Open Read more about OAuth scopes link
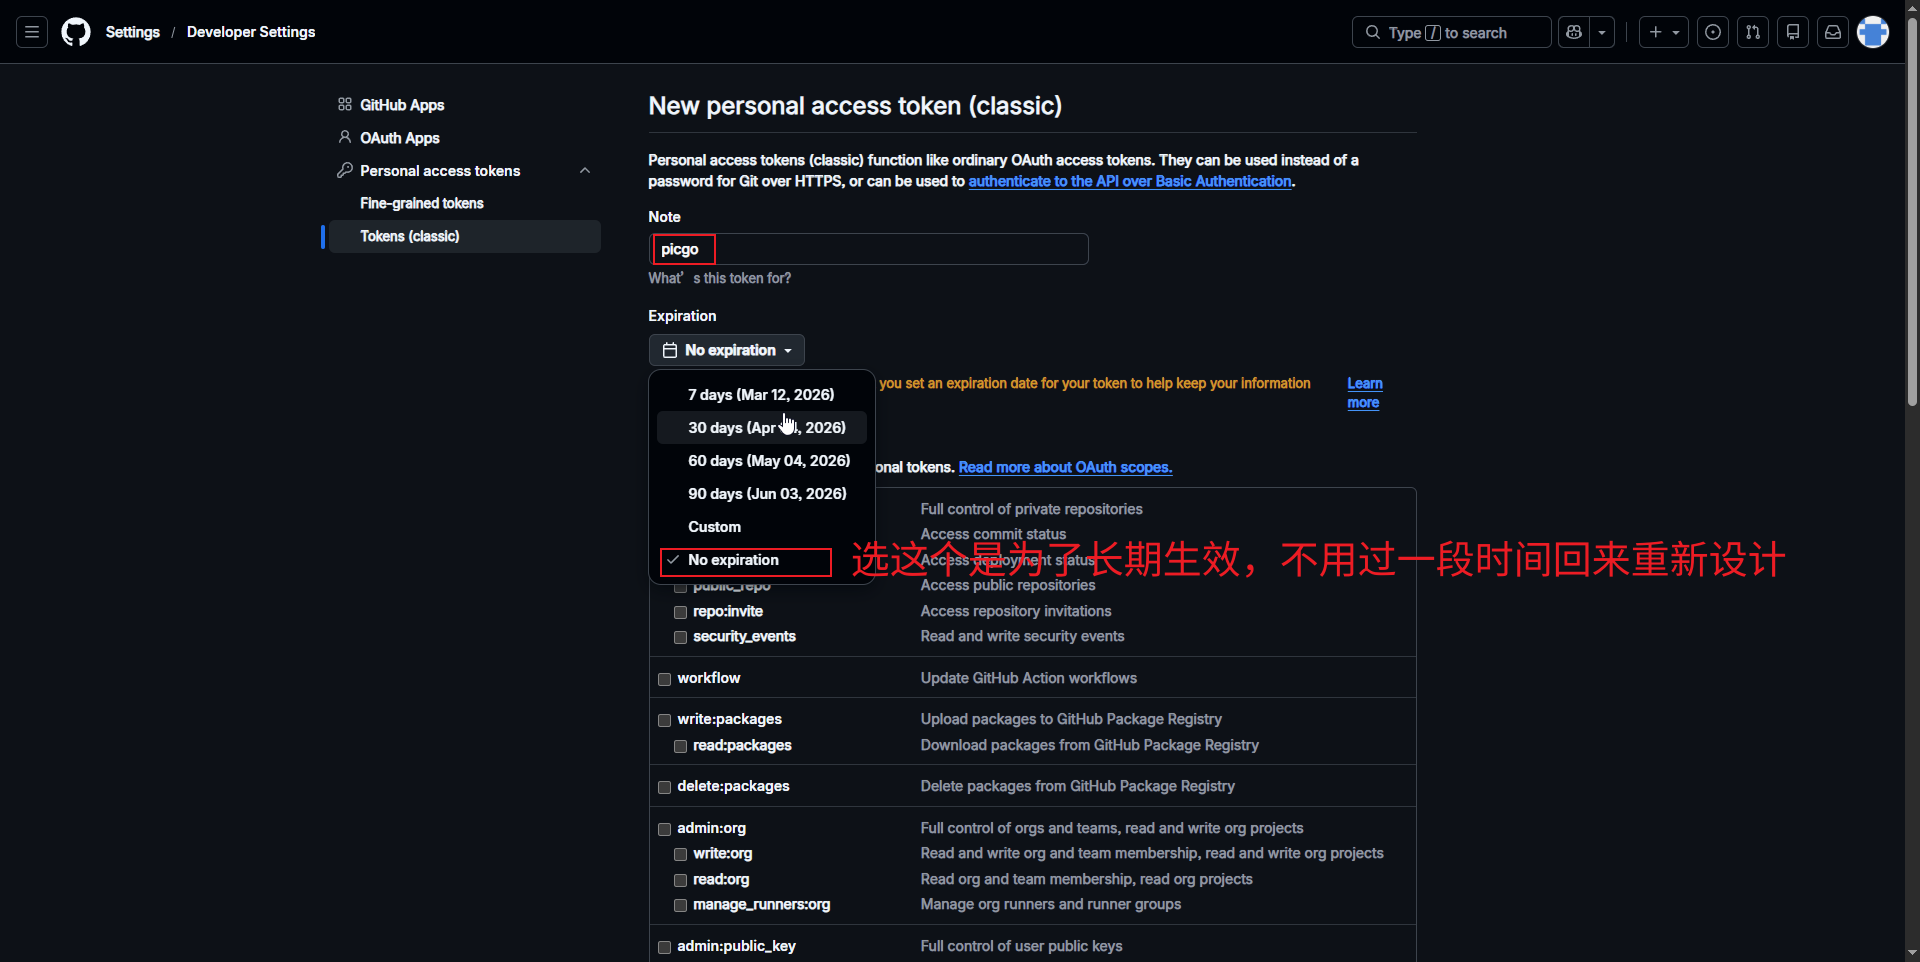The width and height of the screenshot is (1920, 962). (x=1065, y=467)
